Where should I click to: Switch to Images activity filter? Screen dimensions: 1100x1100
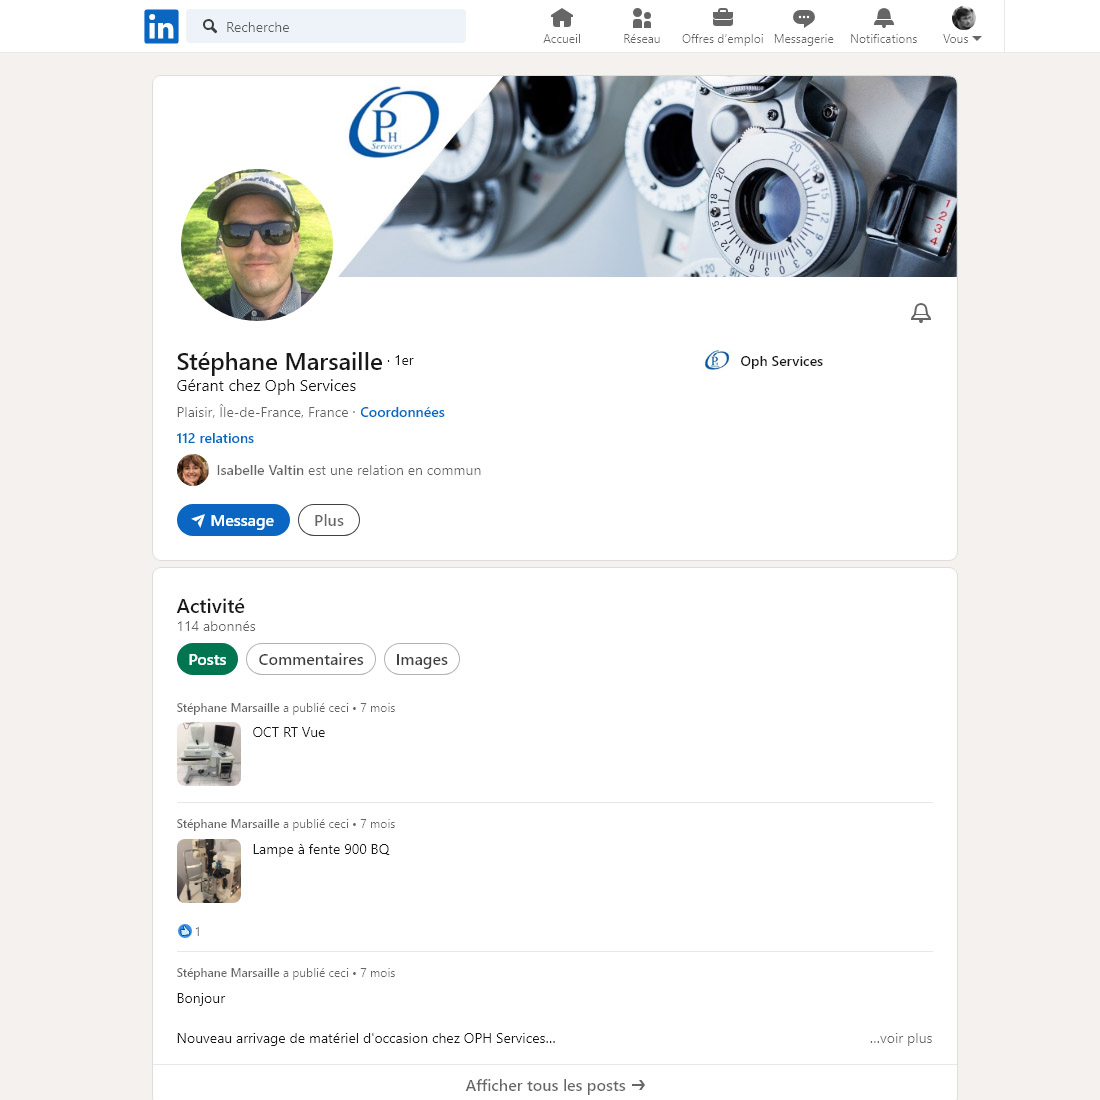[x=421, y=660]
